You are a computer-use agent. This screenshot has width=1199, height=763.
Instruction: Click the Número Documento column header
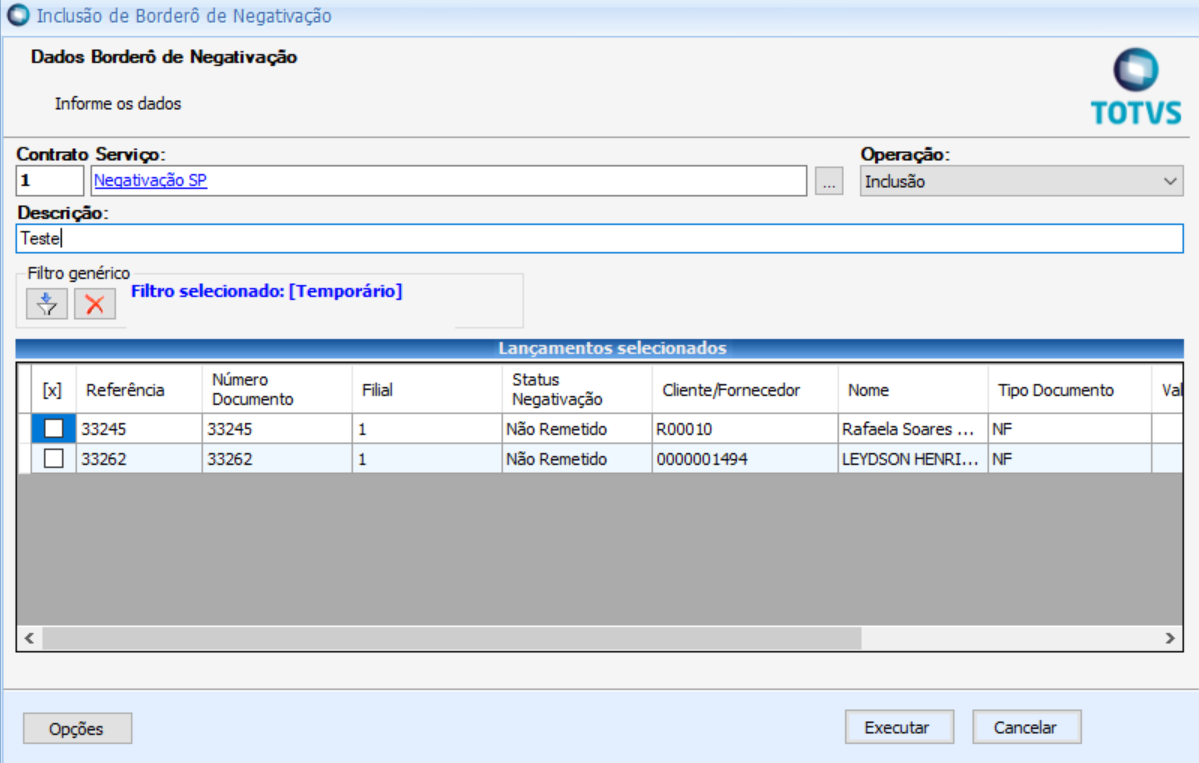coord(277,390)
